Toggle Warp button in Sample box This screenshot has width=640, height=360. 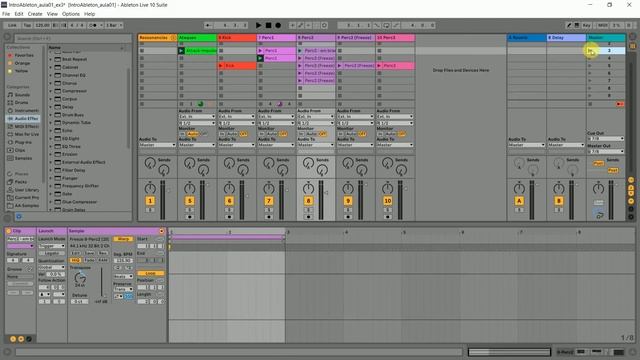pos(123,239)
